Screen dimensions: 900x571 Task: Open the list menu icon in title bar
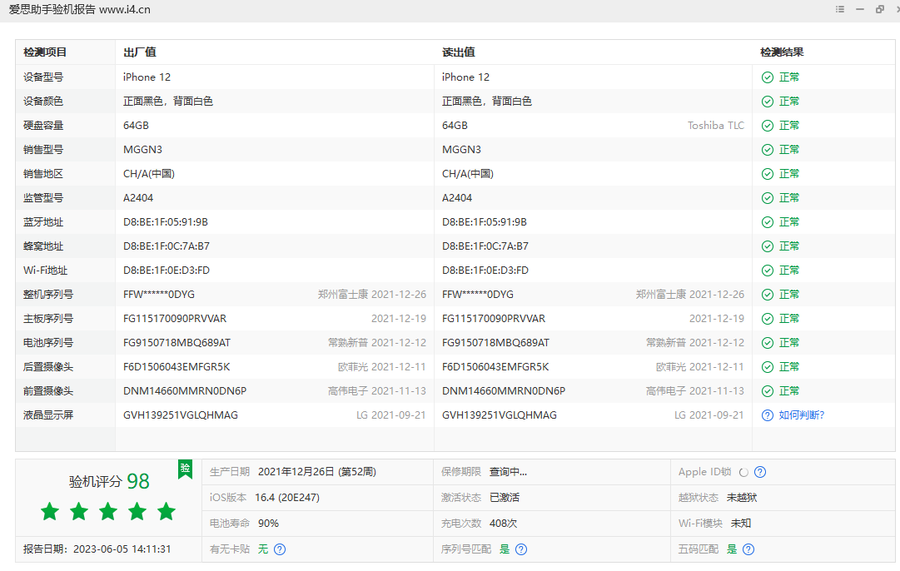click(840, 9)
